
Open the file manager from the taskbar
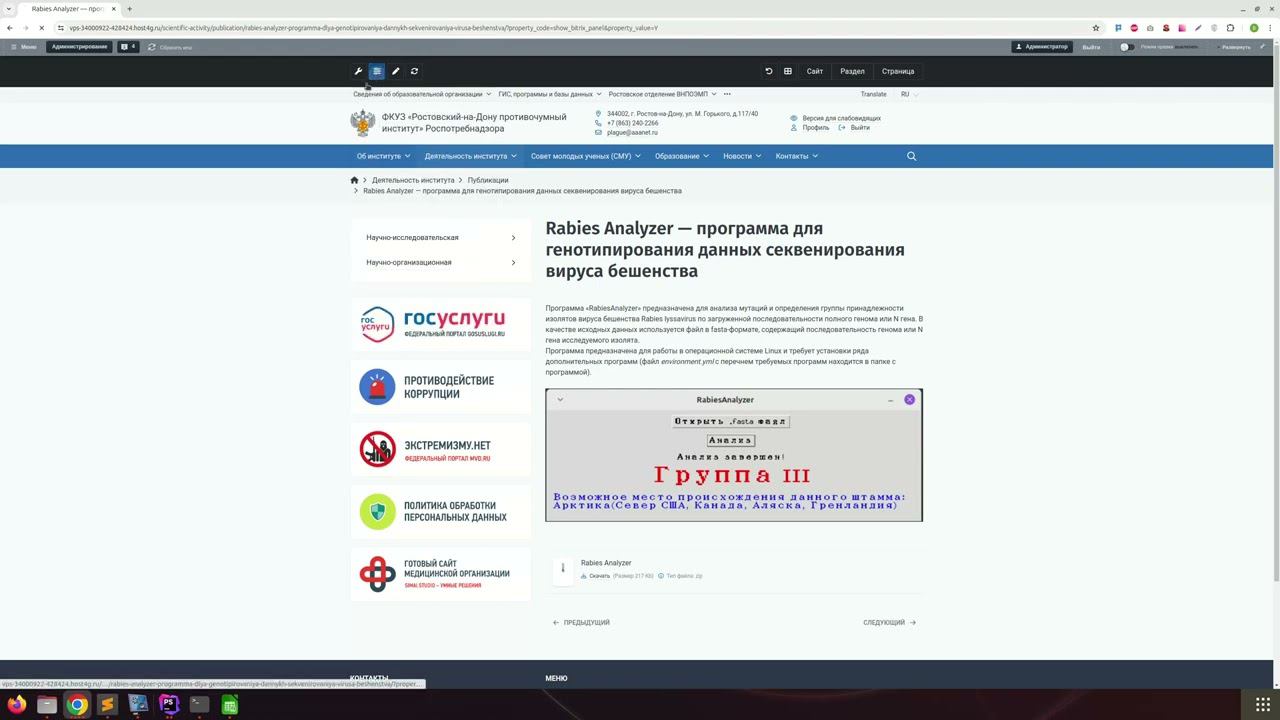(47, 705)
